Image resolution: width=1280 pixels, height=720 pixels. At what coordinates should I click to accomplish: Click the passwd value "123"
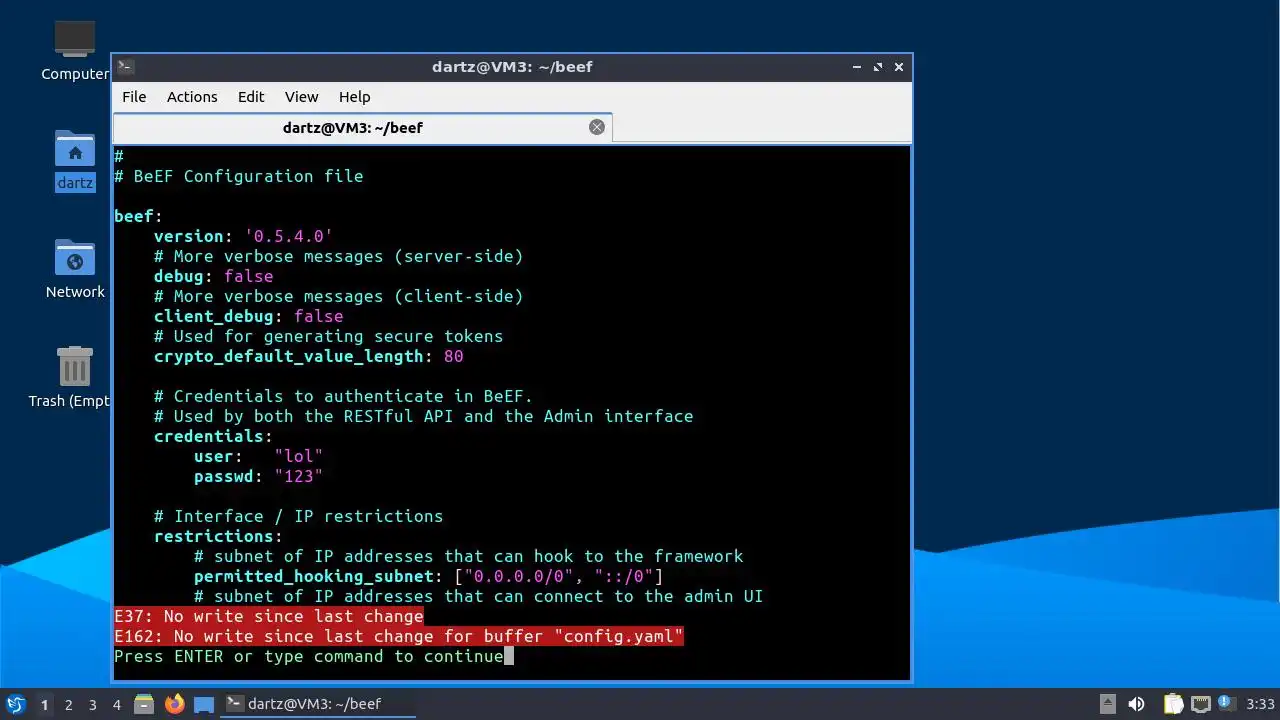tap(298, 476)
